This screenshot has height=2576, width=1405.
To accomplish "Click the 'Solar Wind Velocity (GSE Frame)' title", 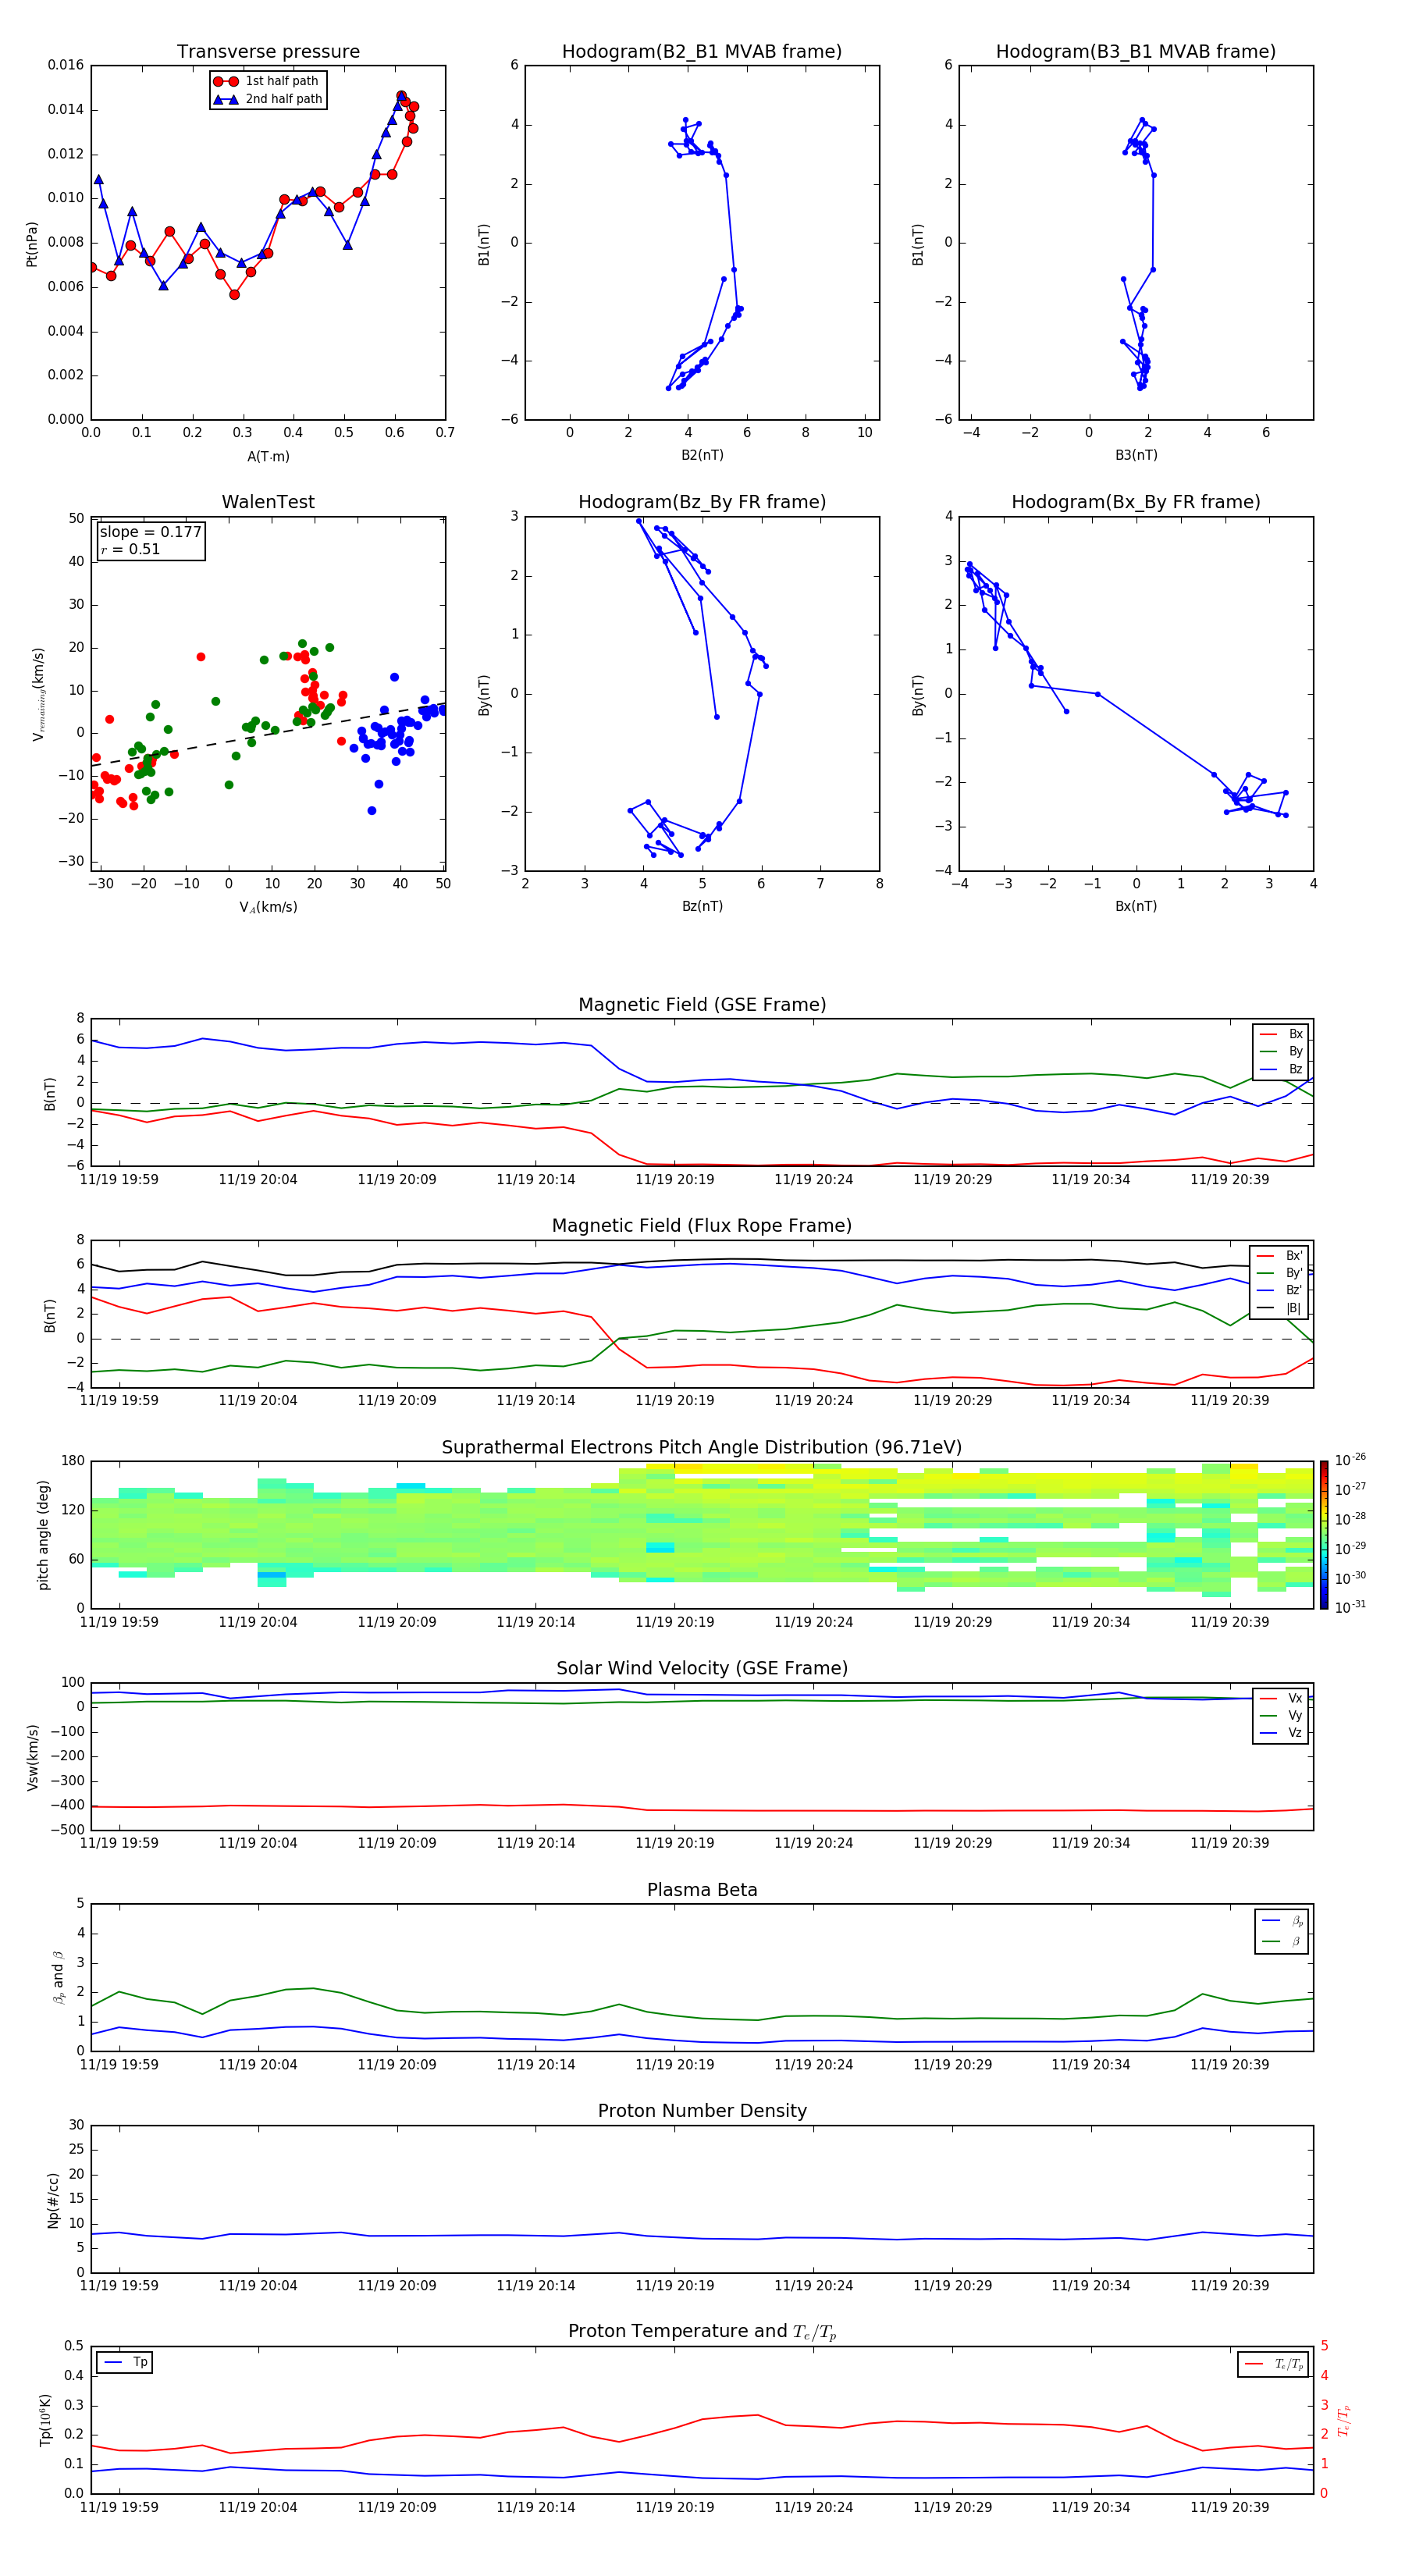I will 702,1668.
